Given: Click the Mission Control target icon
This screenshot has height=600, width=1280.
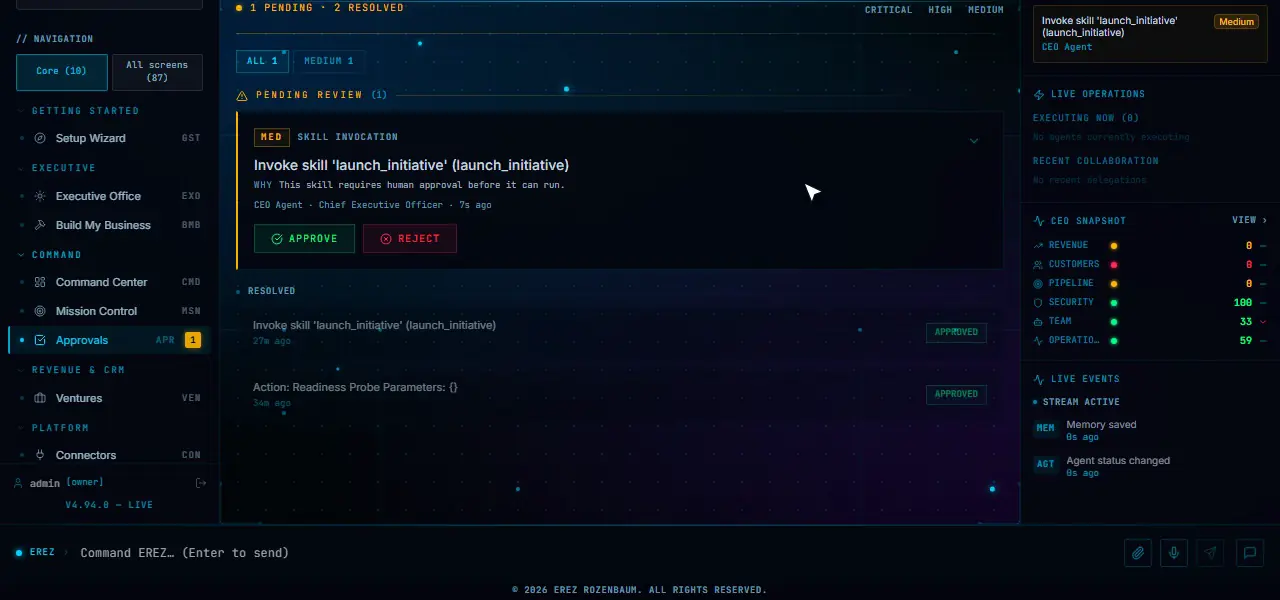Looking at the screenshot, I should click(40, 311).
